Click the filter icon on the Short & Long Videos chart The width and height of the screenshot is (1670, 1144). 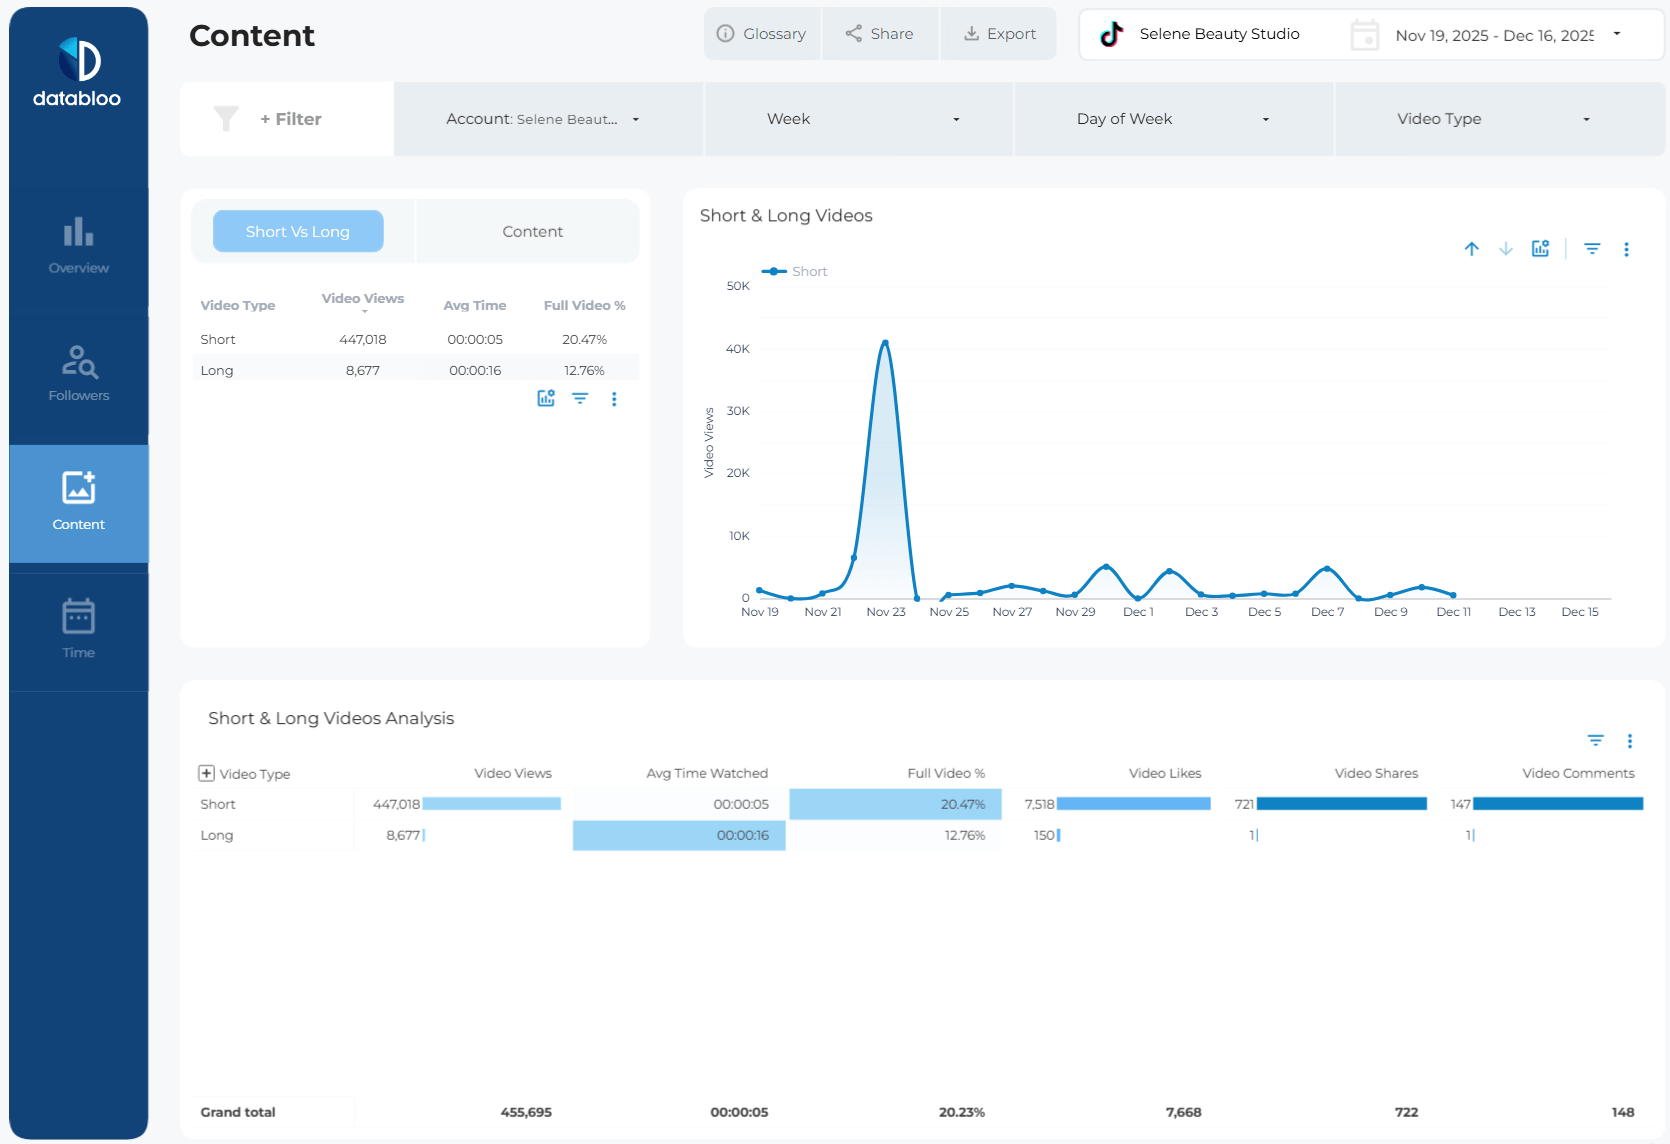[x=1592, y=249]
